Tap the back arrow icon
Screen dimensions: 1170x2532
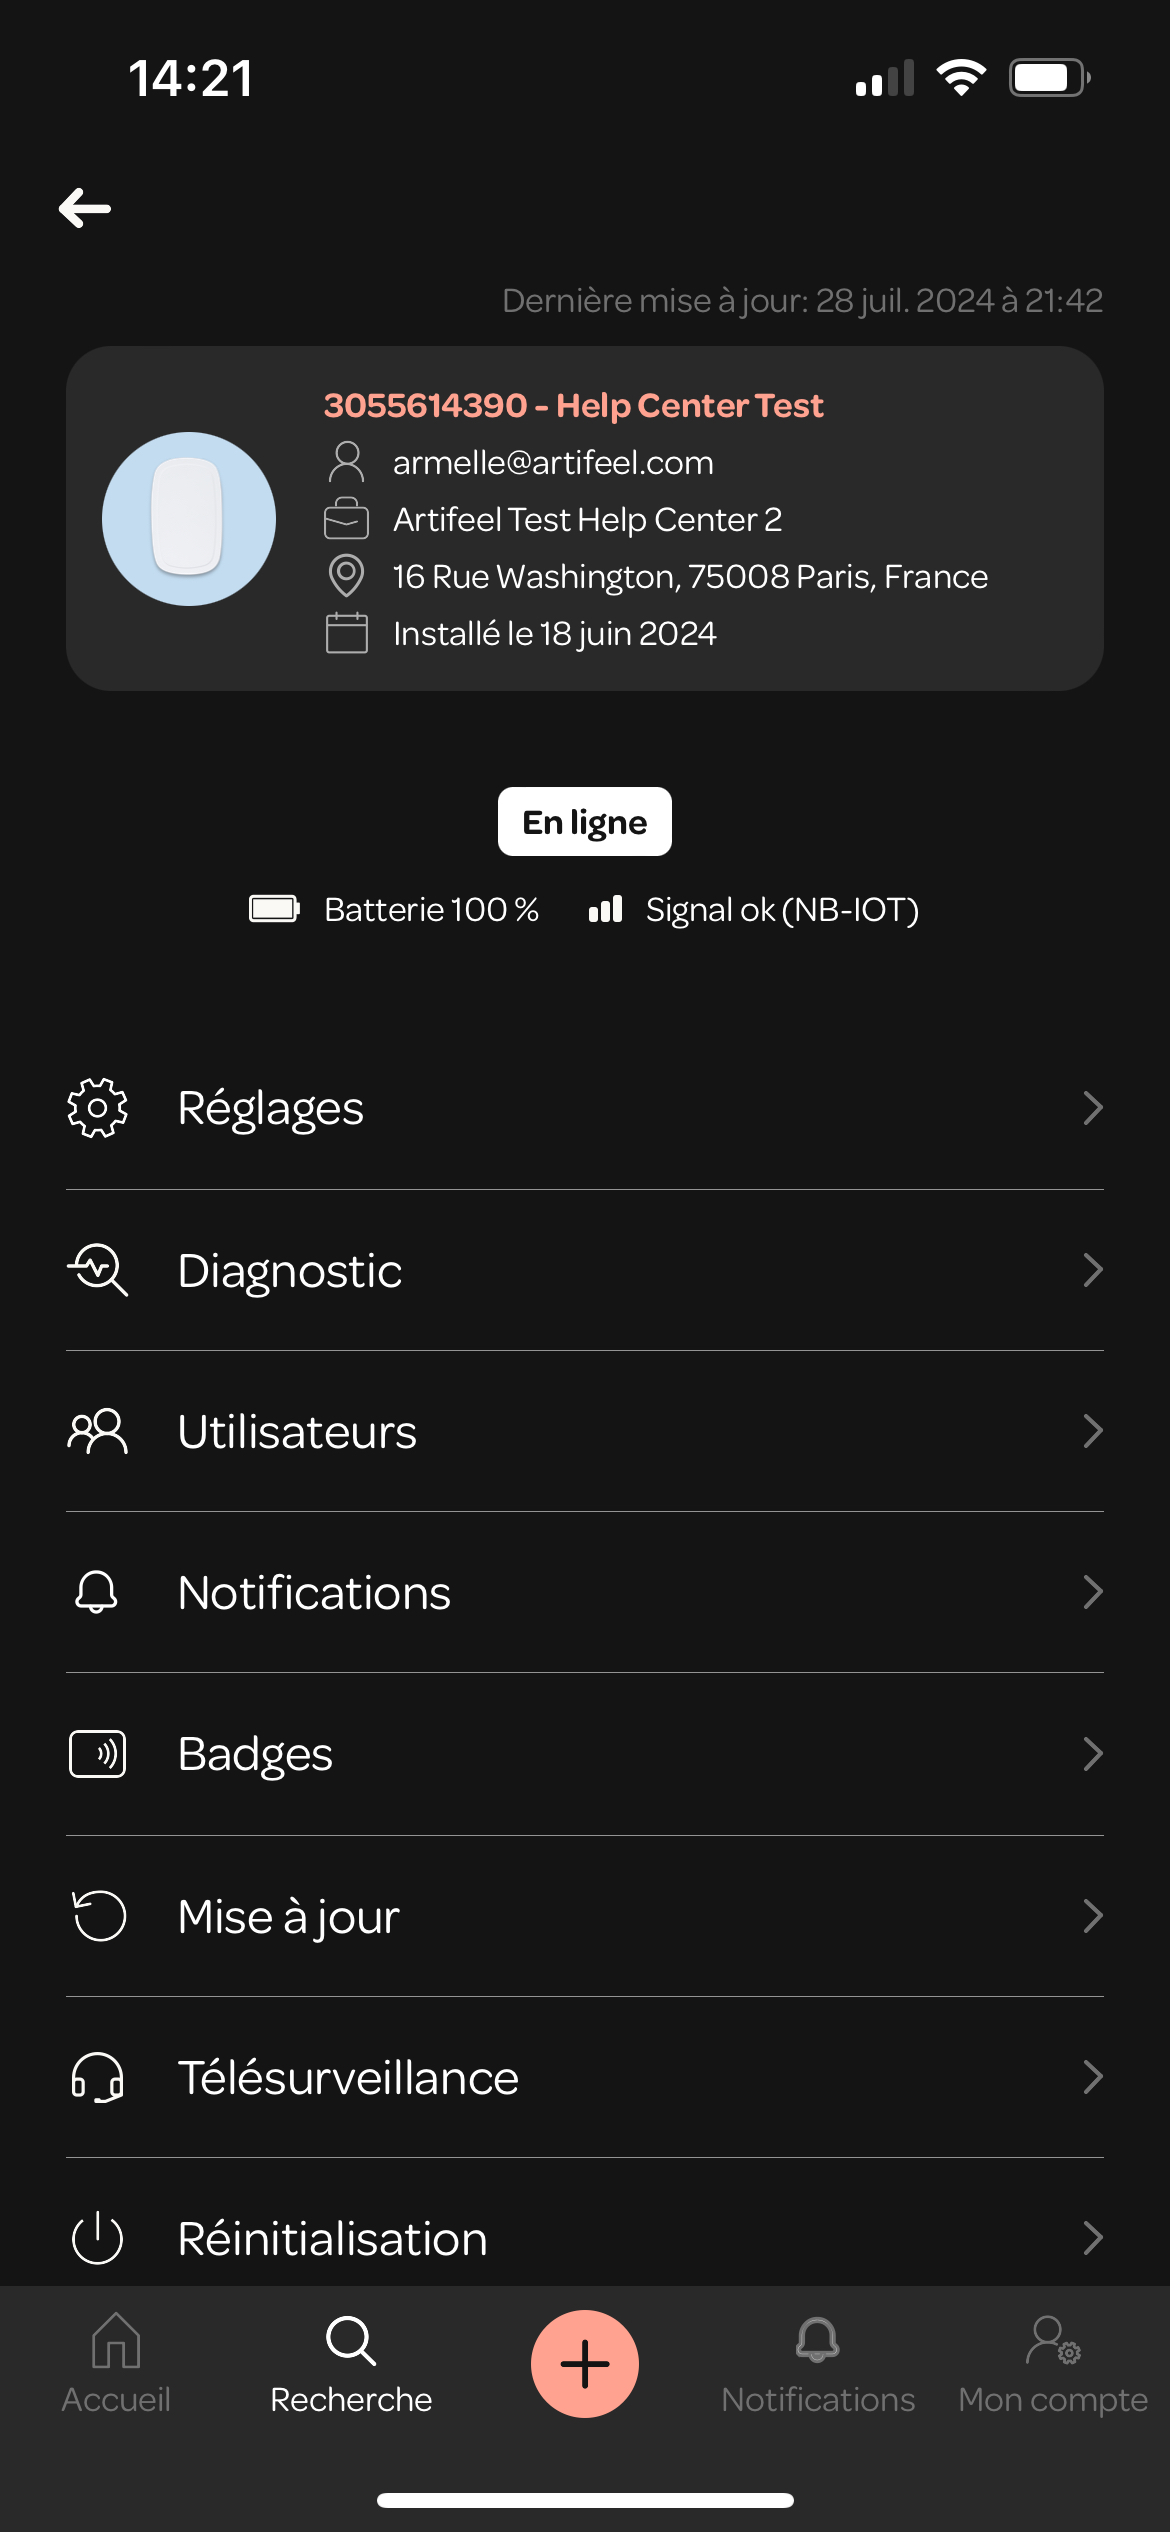[85, 208]
